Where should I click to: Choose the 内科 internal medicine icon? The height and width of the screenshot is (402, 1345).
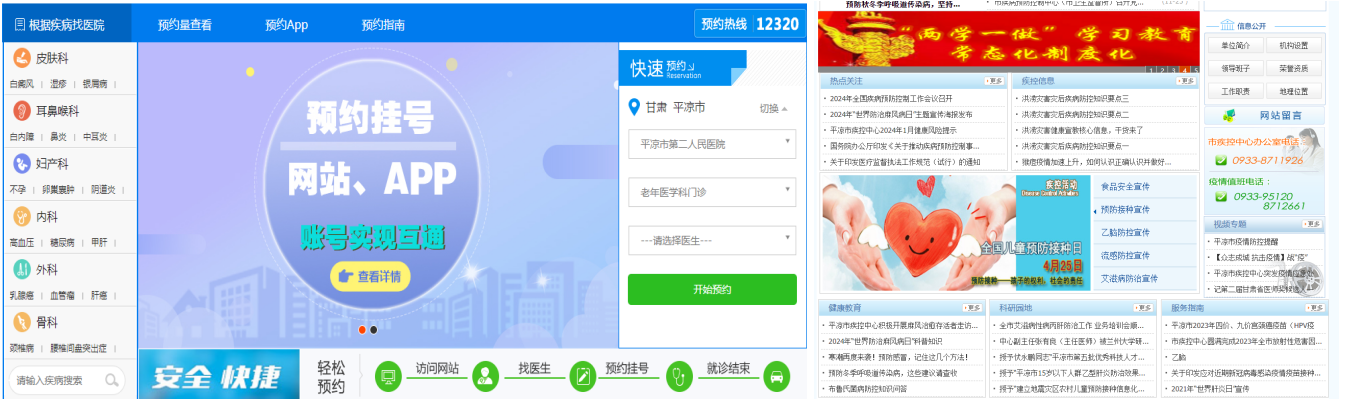pyautogui.click(x=22, y=216)
